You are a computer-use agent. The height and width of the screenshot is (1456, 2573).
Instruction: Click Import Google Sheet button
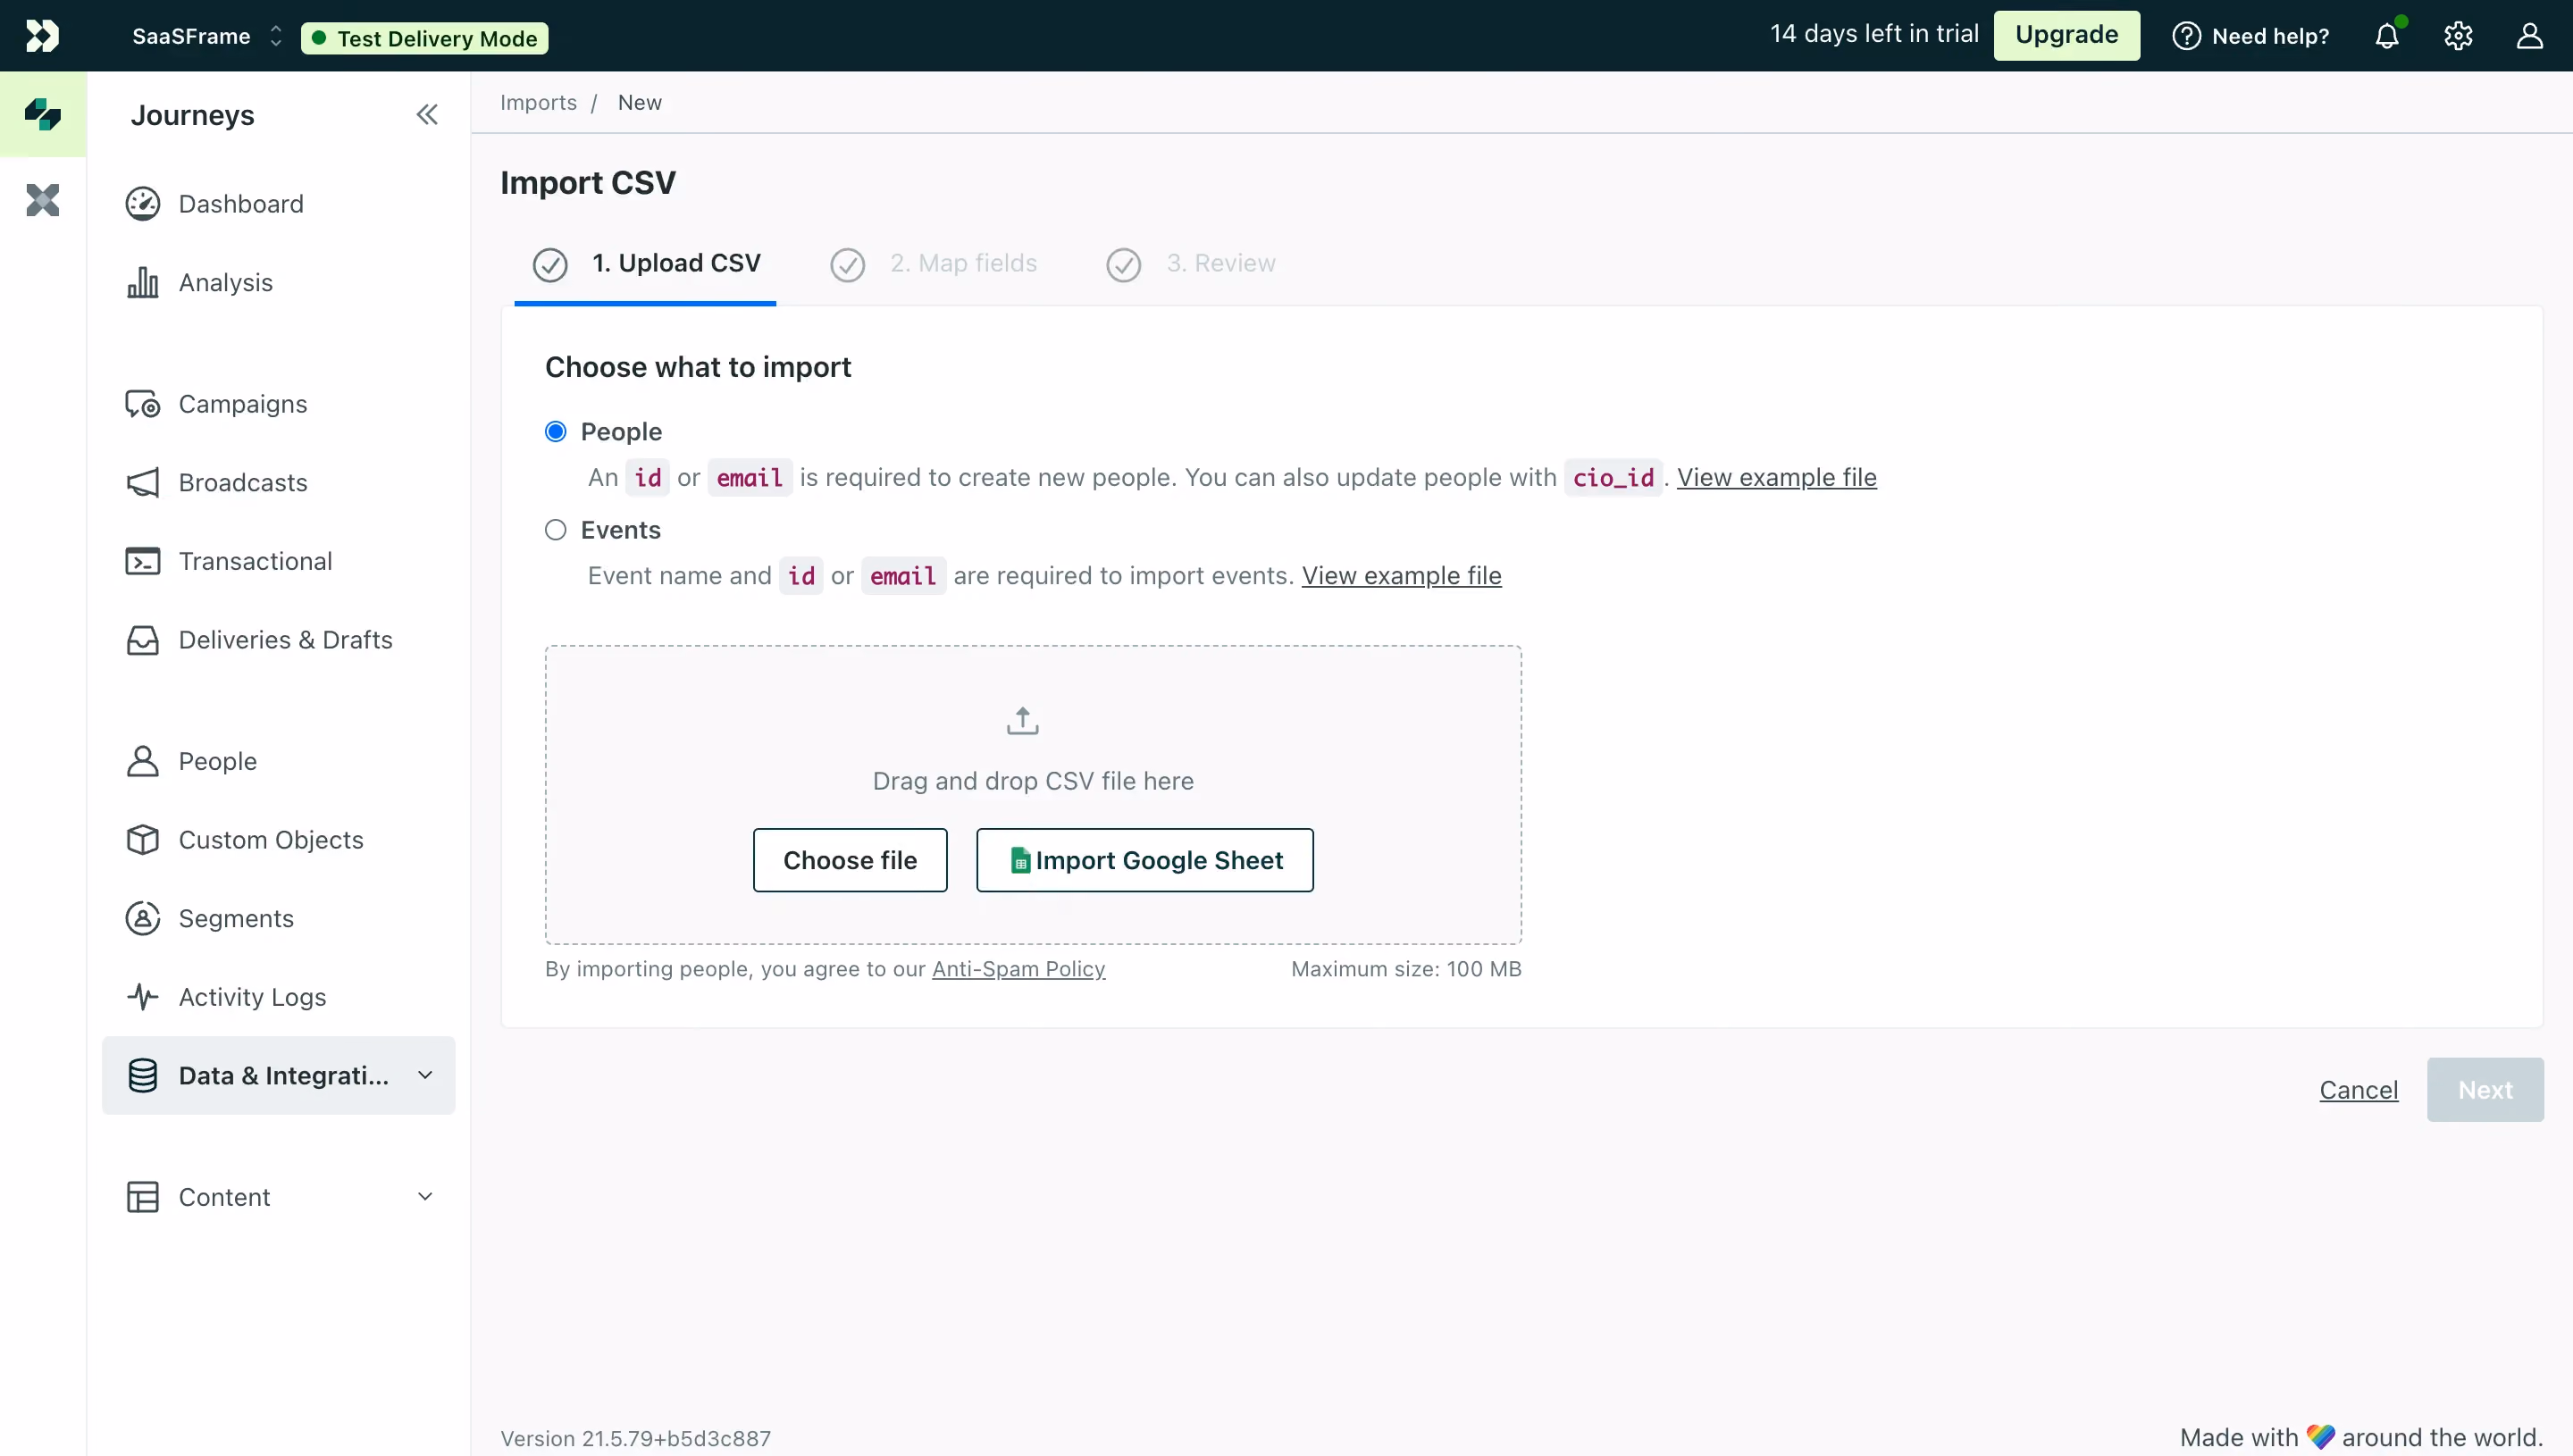[1145, 860]
